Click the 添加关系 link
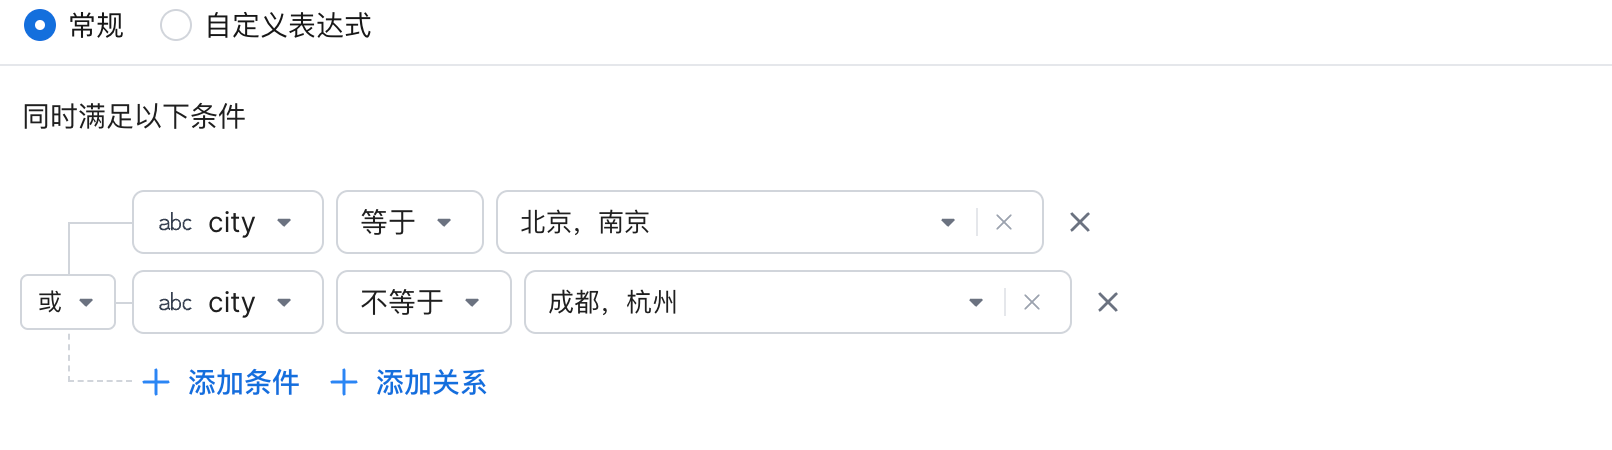 [431, 382]
